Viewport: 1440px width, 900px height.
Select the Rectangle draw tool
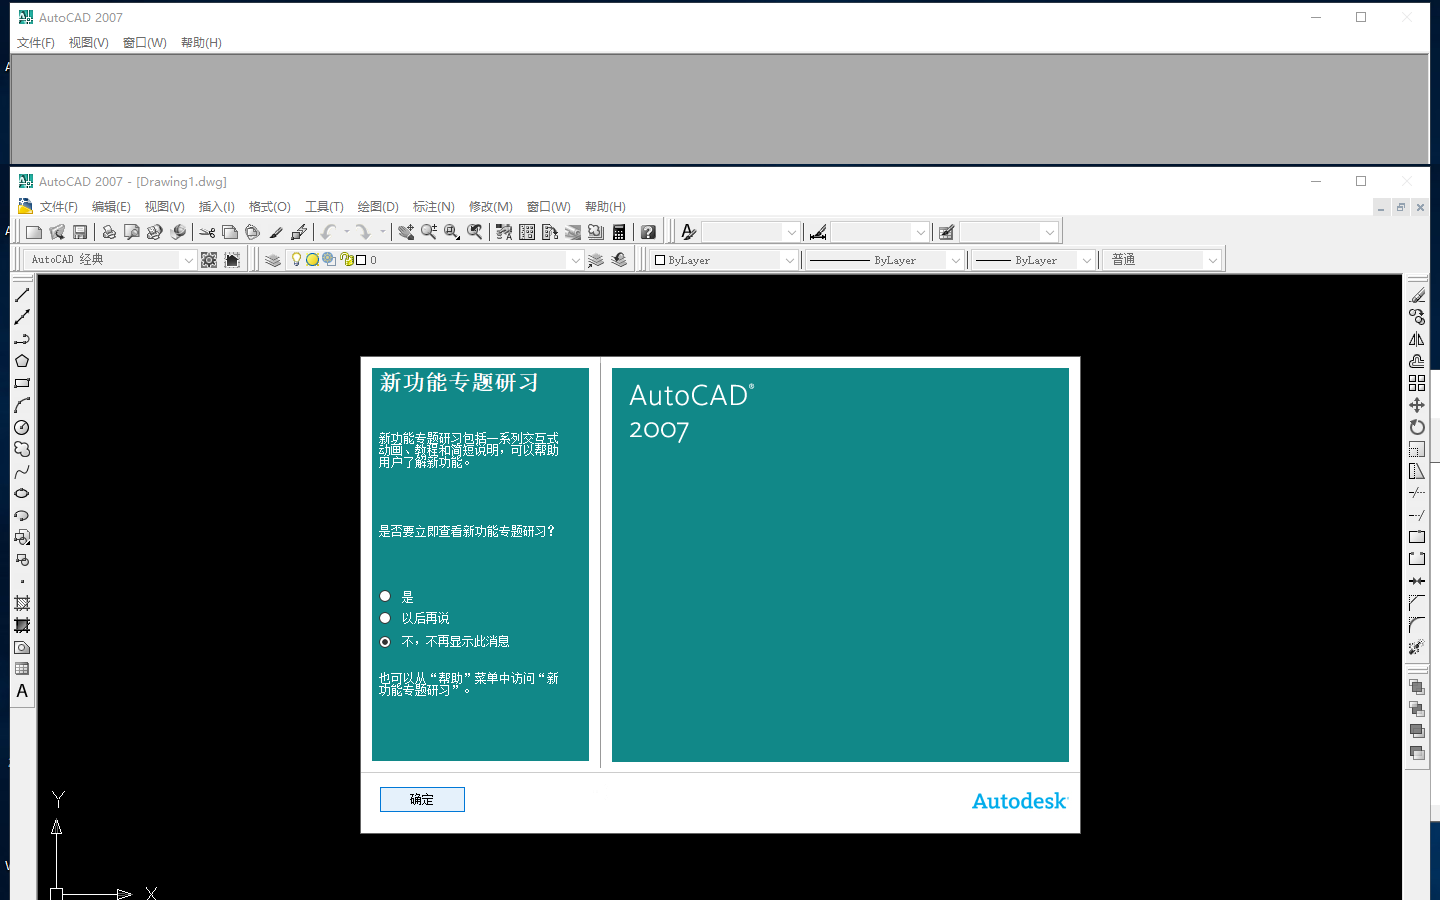22,383
